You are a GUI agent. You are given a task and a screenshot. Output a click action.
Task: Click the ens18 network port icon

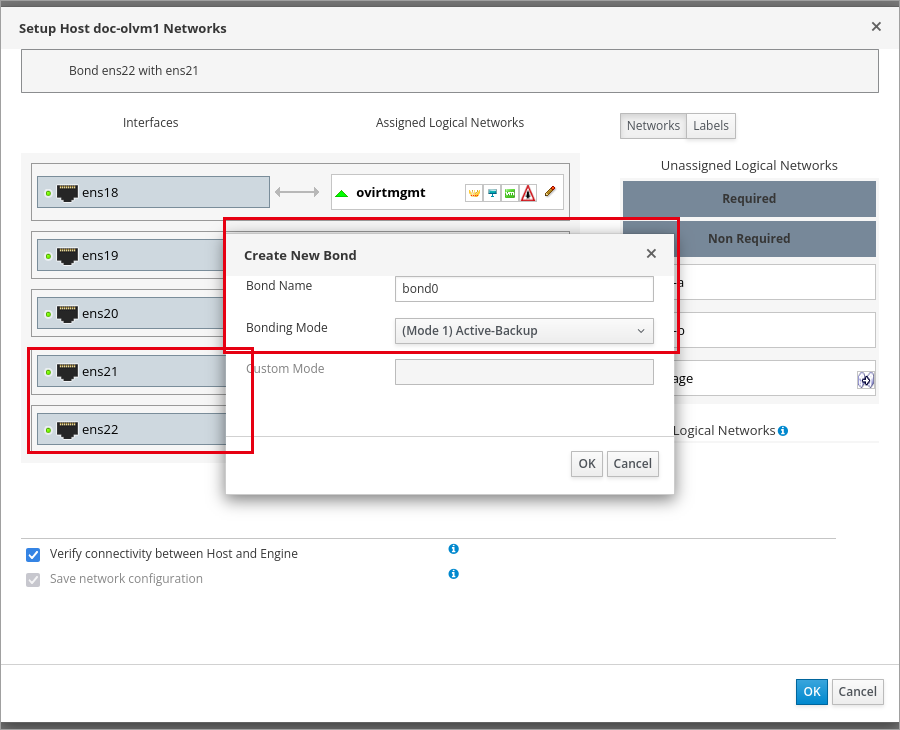[67, 193]
